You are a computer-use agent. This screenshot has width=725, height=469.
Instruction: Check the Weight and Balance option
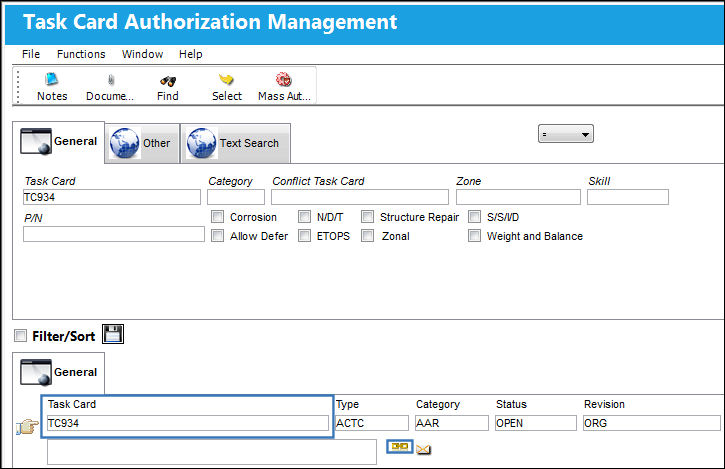pyautogui.click(x=474, y=235)
